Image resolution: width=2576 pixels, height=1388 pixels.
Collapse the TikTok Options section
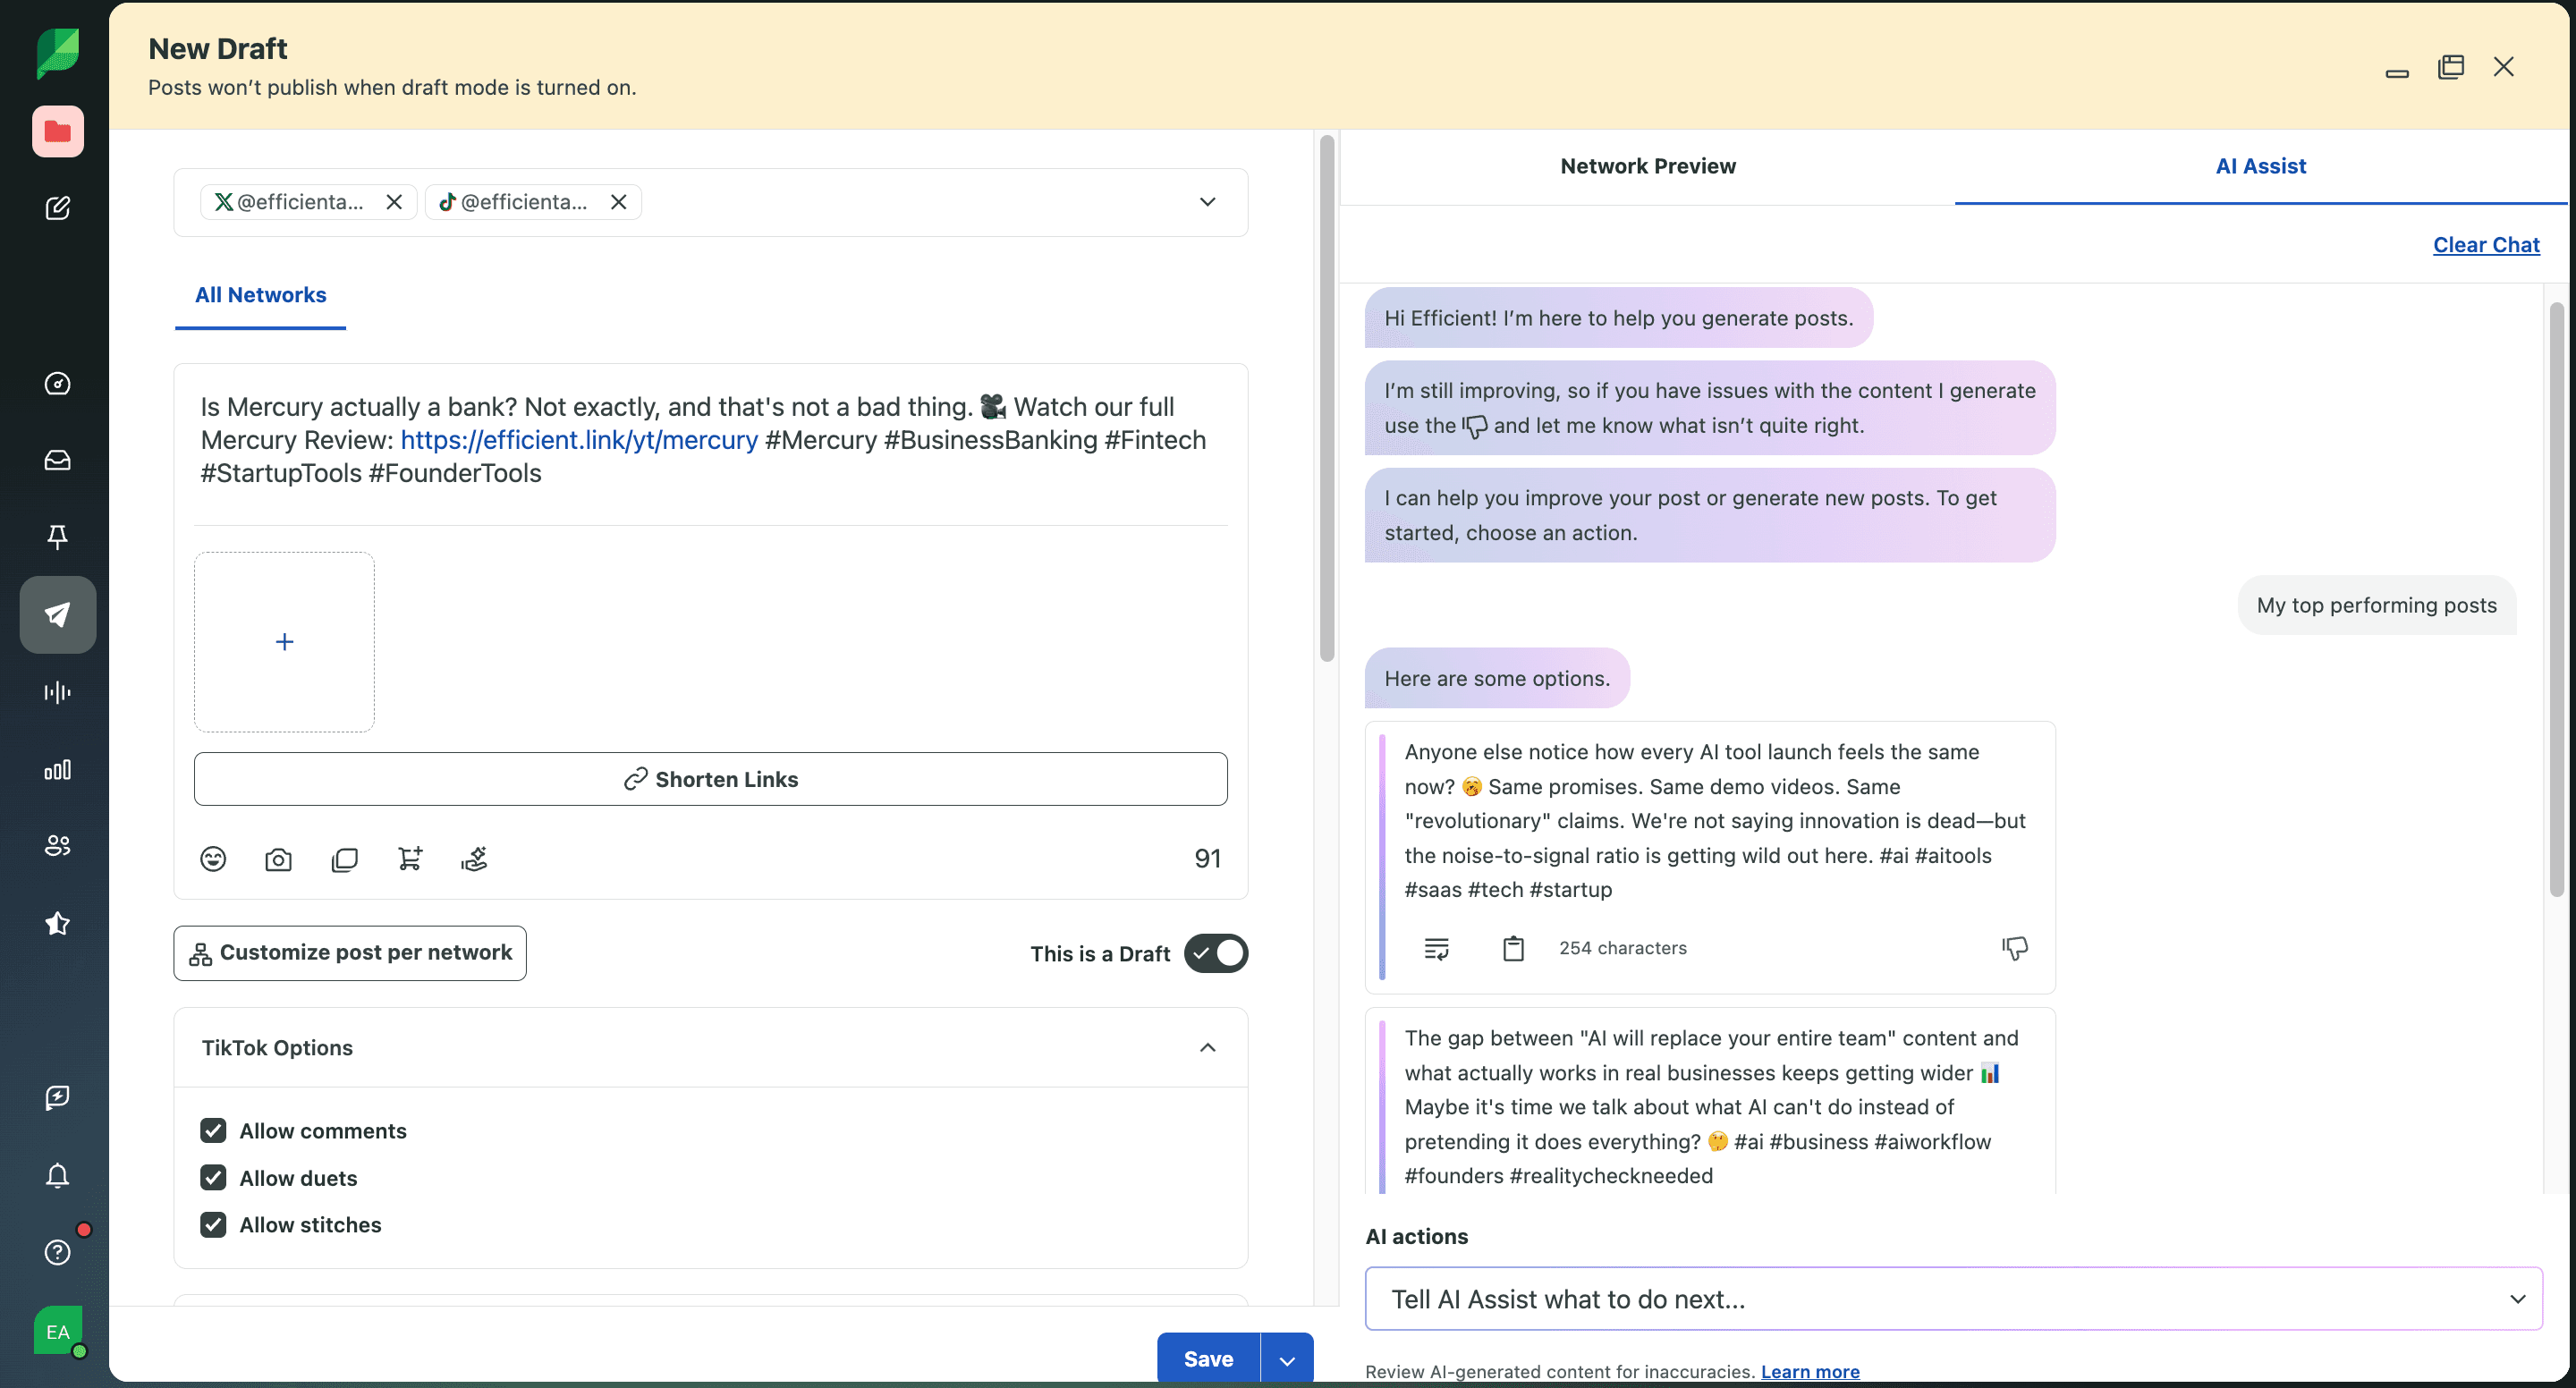(x=1208, y=1048)
